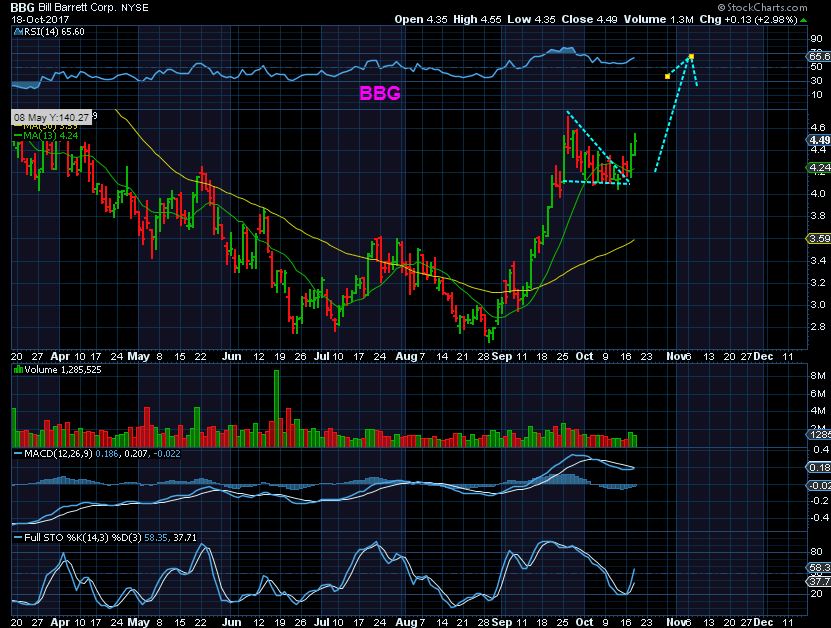Click the tallest green volume bar in June
This screenshot has height=628, width=831.
pos(276,408)
